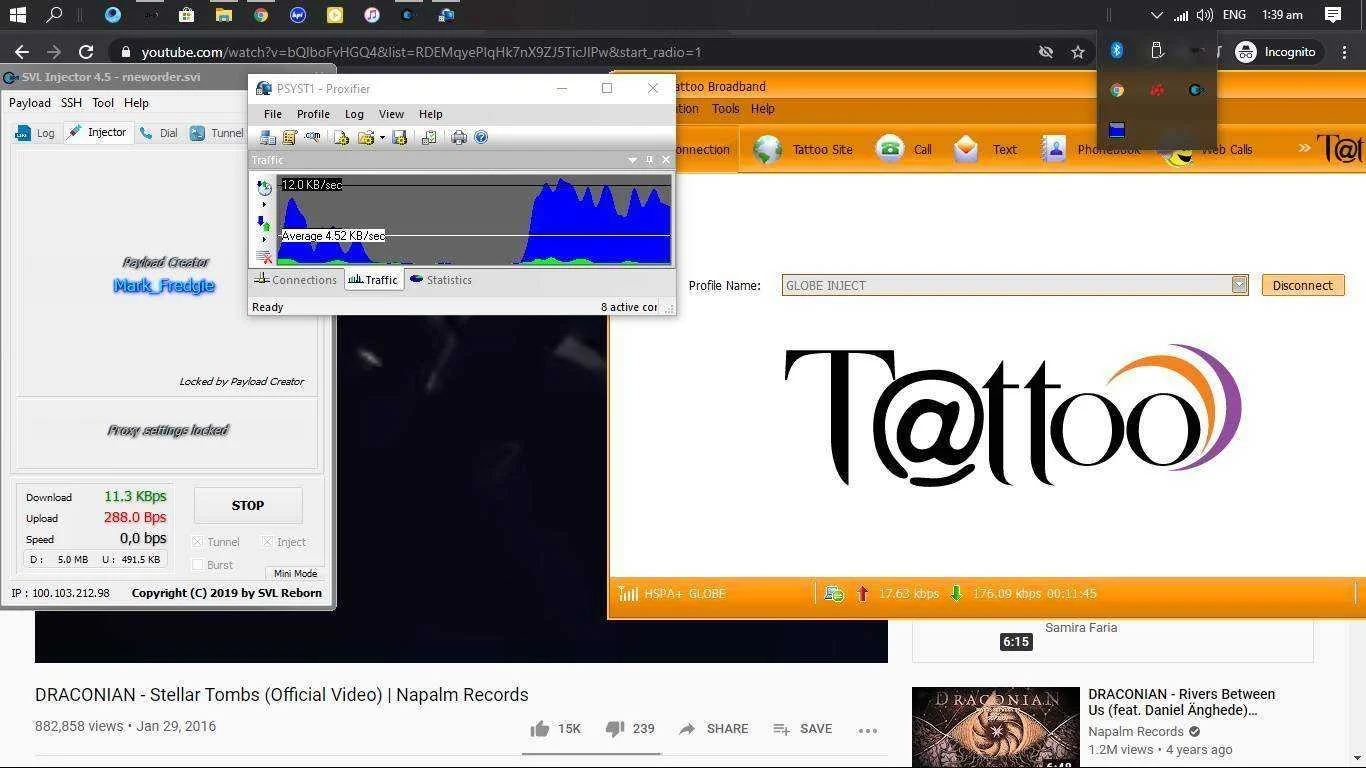1366x768 pixels.
Task: Click the red tray icon in overflow panel
Action: coord(1157,90)
